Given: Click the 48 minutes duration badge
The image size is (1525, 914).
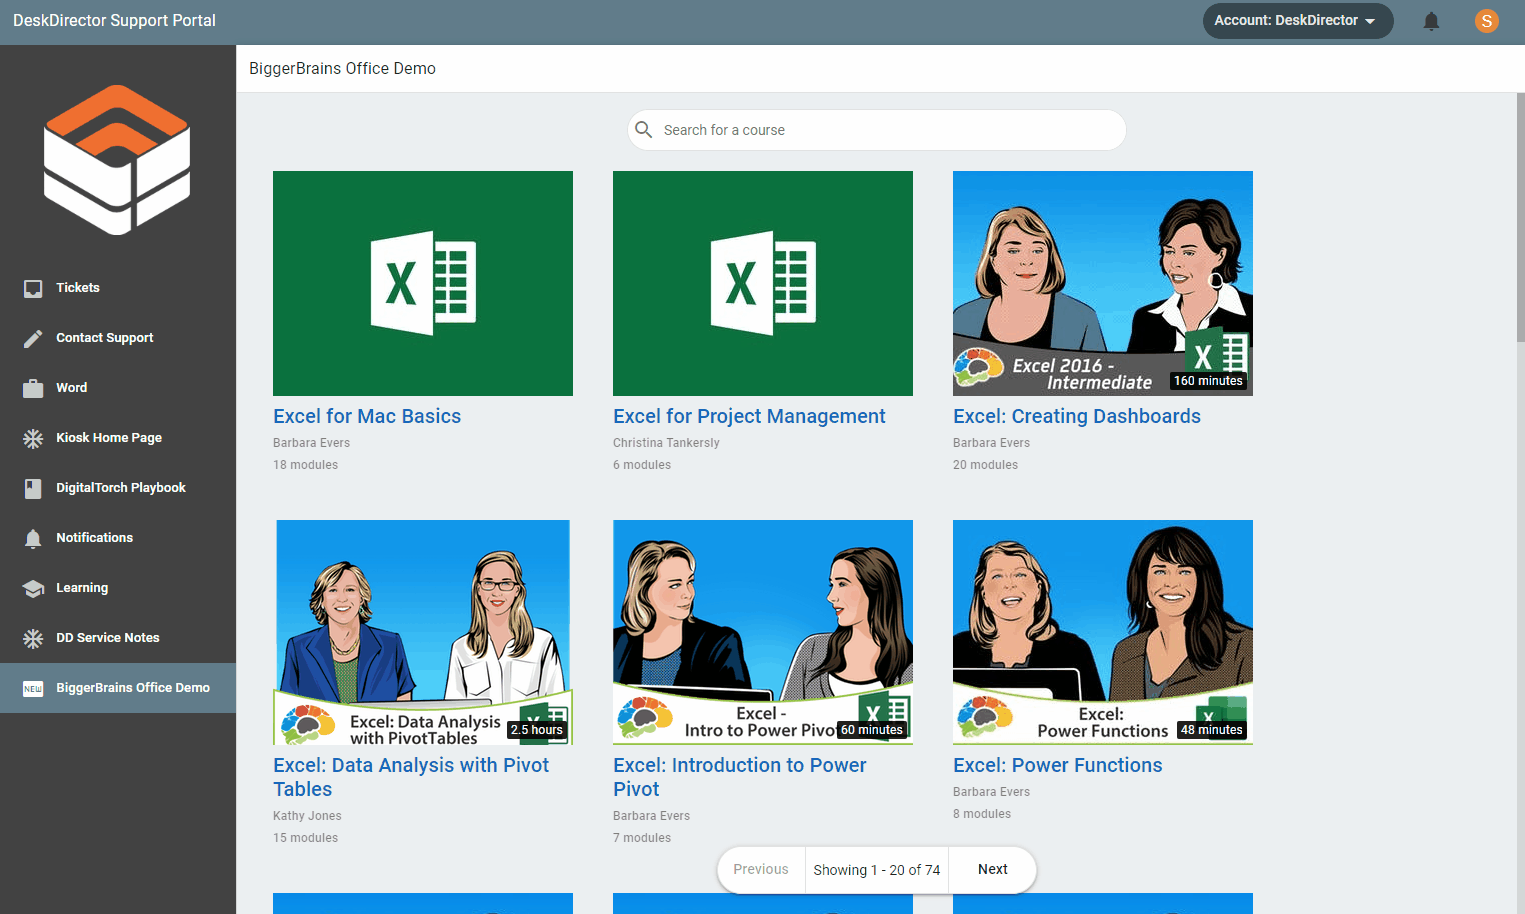Looking at the screenshot, I should (x=1212, y=730).
